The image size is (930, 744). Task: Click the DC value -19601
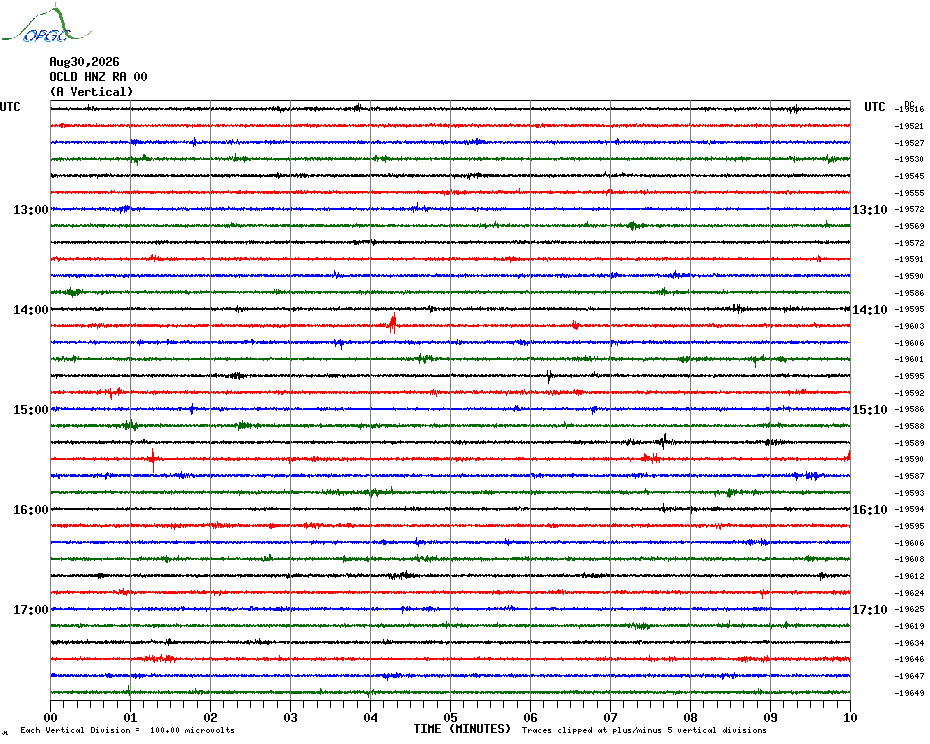909,360
